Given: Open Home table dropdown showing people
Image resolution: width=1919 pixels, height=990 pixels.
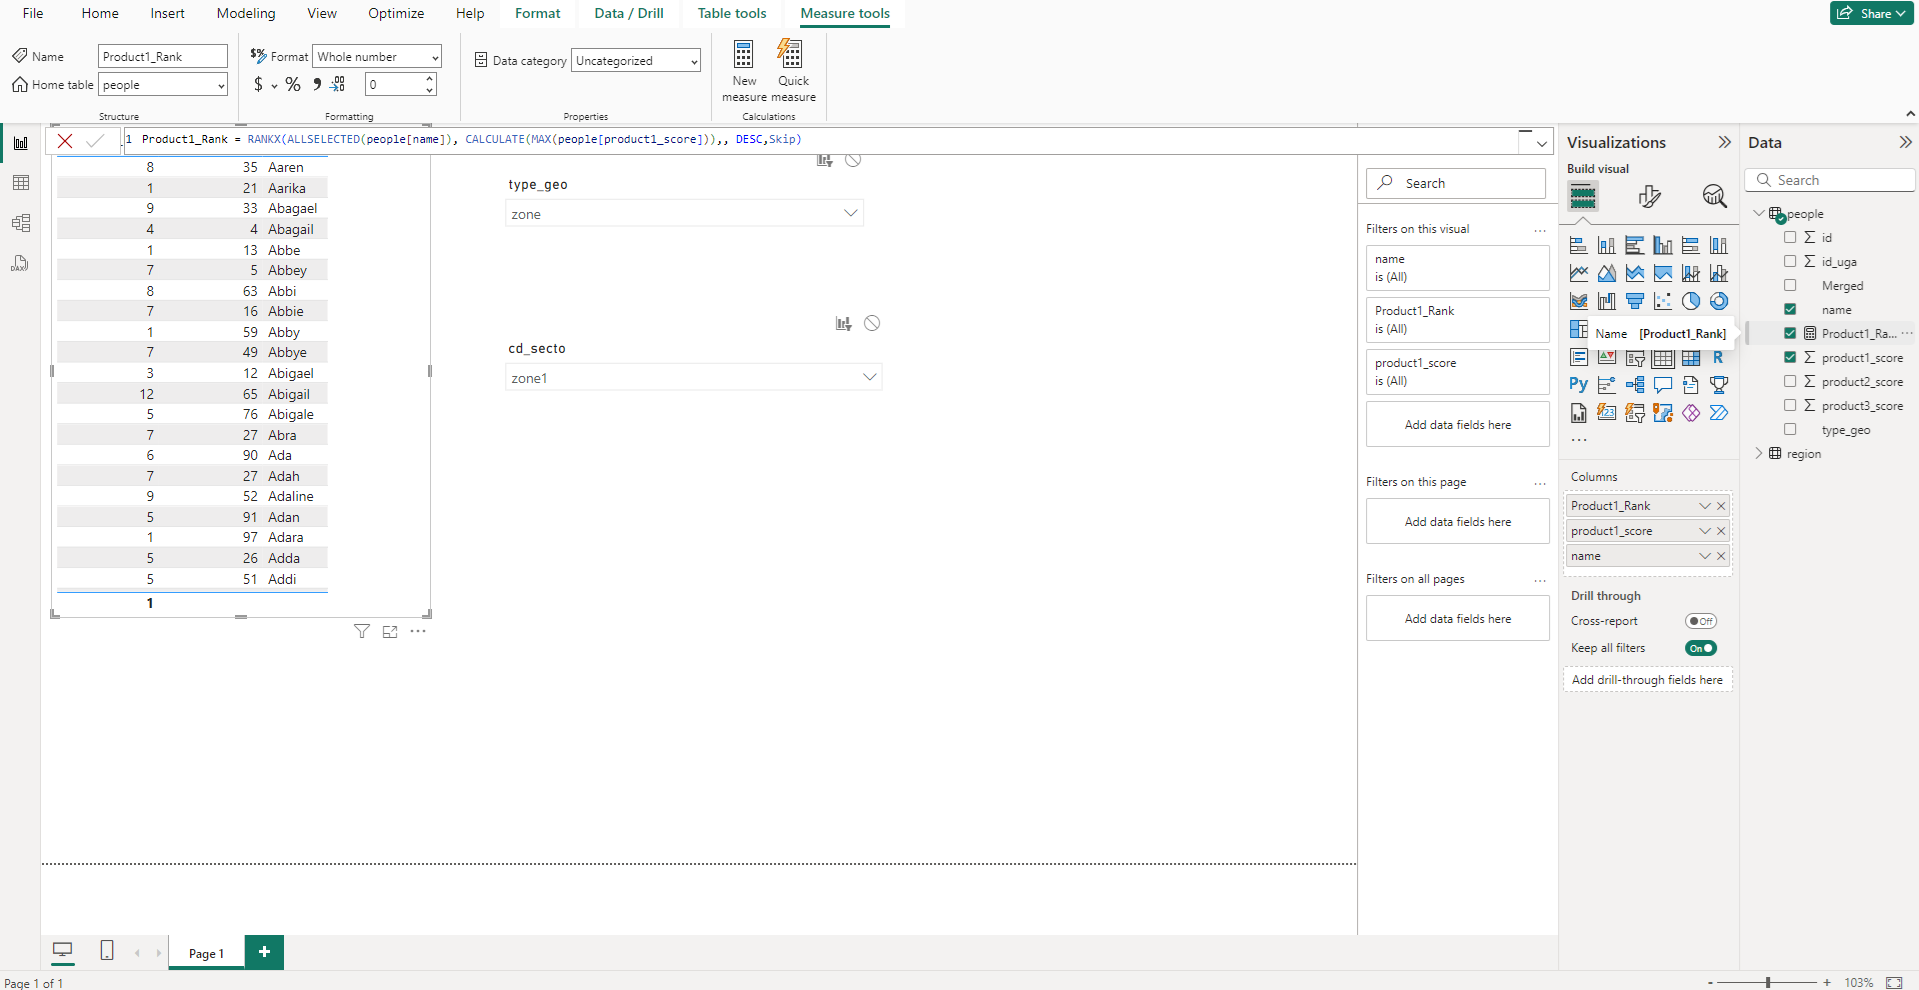Looking at the screenshot, I should [x=163, y=85].
